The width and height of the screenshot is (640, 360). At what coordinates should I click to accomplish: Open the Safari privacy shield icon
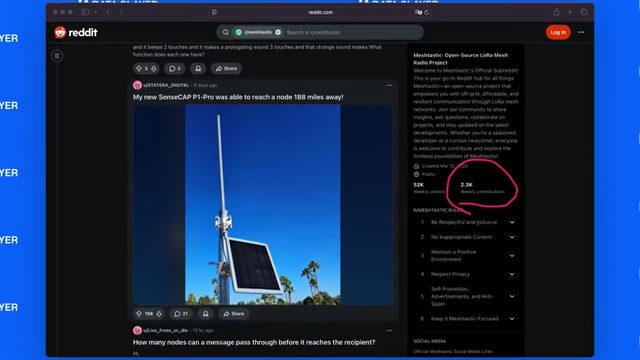[x=214, y=12]
